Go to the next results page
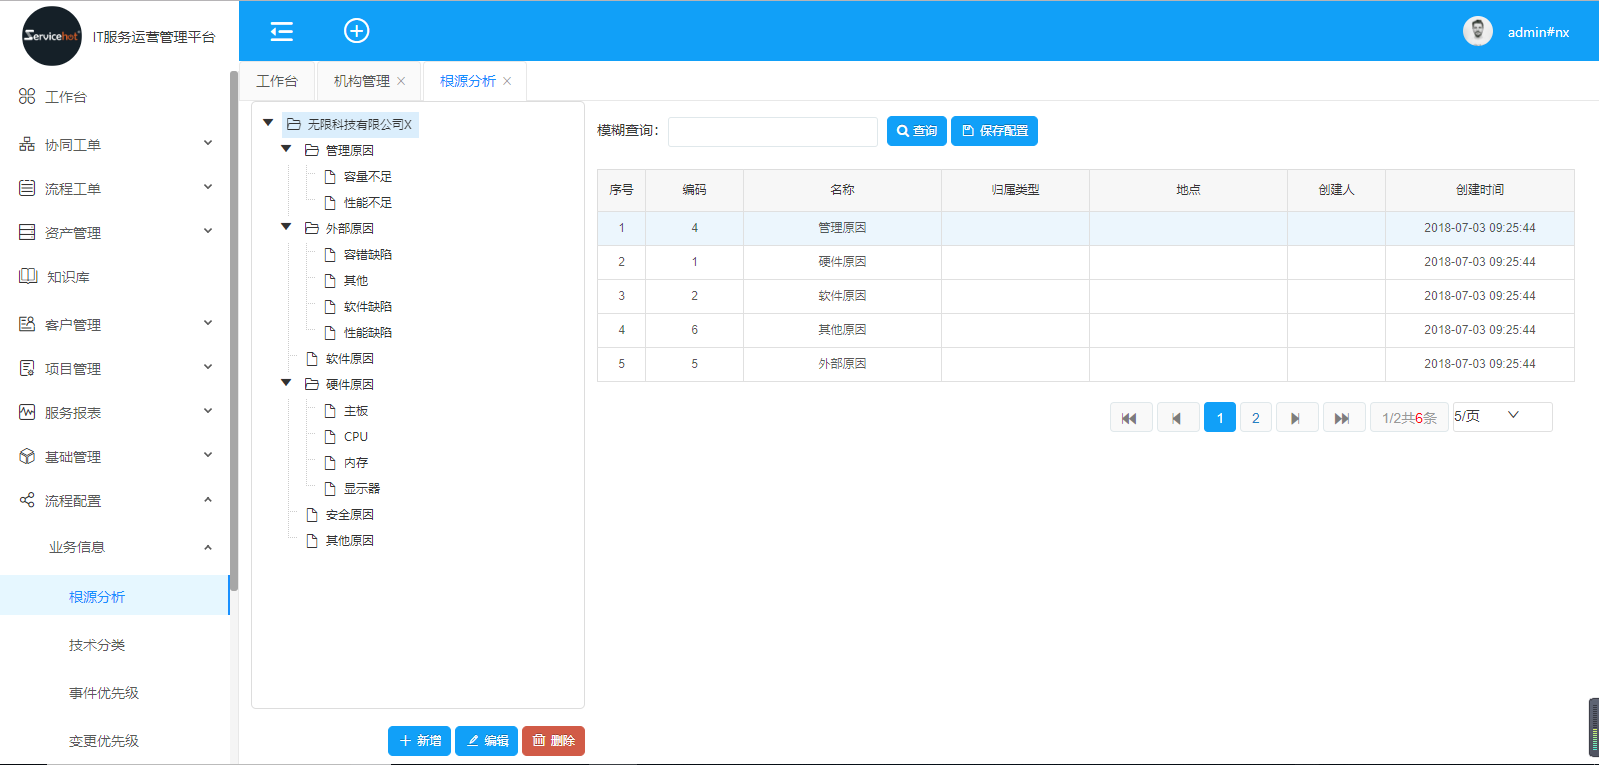Screen dimensions: 1599x765 [1296, 418]
